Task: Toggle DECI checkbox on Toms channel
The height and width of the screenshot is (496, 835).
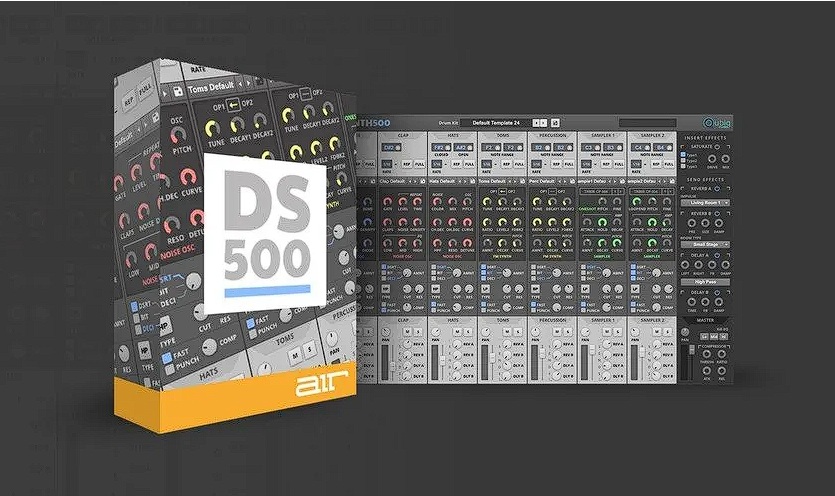Action: 484,279
